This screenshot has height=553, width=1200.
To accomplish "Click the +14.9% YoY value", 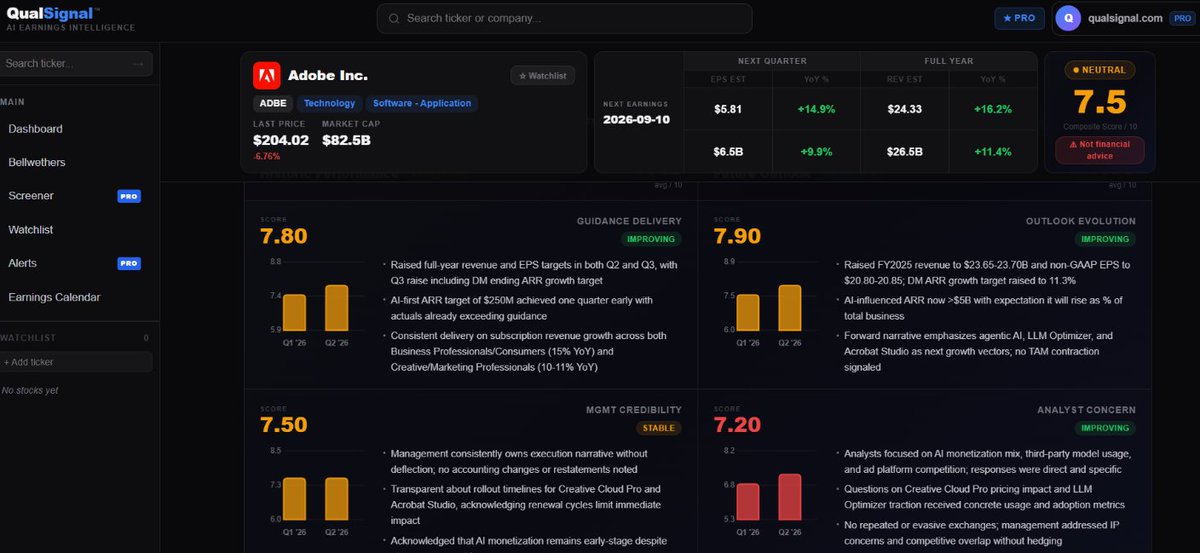I will [x=816, y=109].
